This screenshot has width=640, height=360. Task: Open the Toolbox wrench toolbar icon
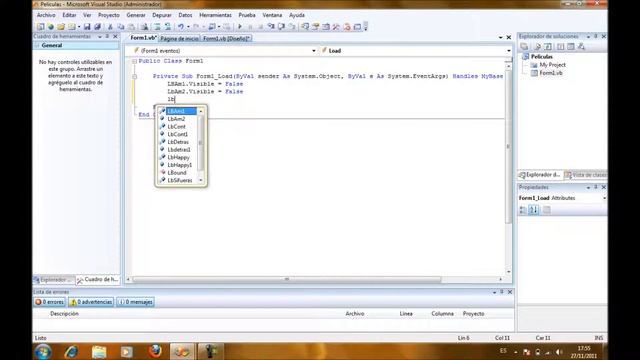point(336,27)
